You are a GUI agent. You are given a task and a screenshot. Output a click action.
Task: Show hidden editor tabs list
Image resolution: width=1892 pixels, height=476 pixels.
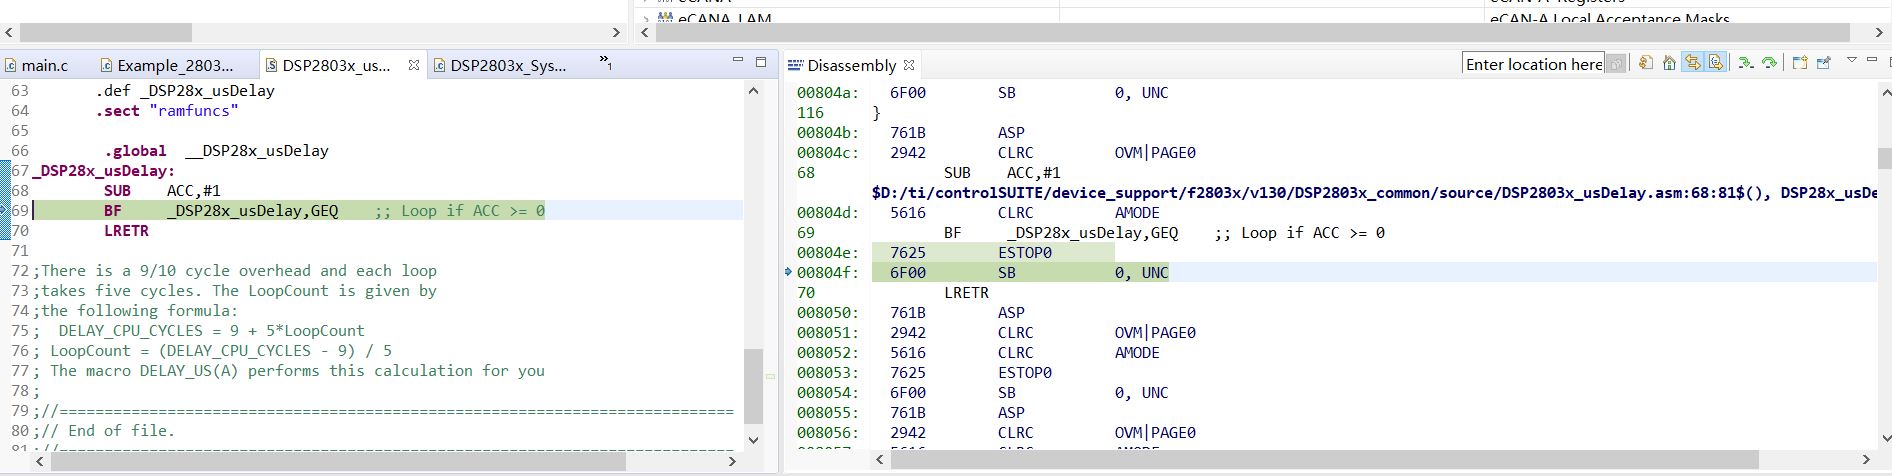(605, 63)
